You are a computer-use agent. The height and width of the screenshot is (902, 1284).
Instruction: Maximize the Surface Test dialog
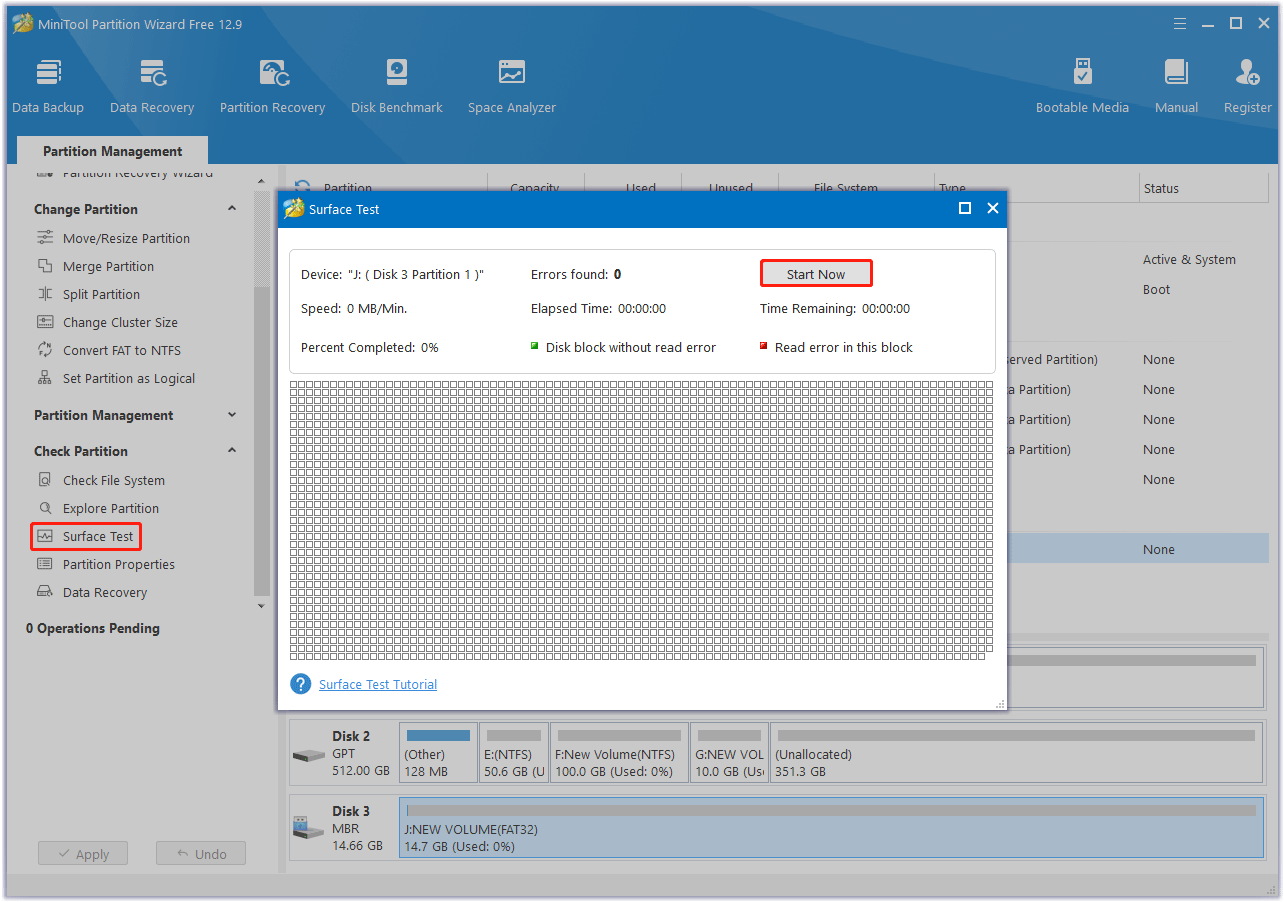965,208
